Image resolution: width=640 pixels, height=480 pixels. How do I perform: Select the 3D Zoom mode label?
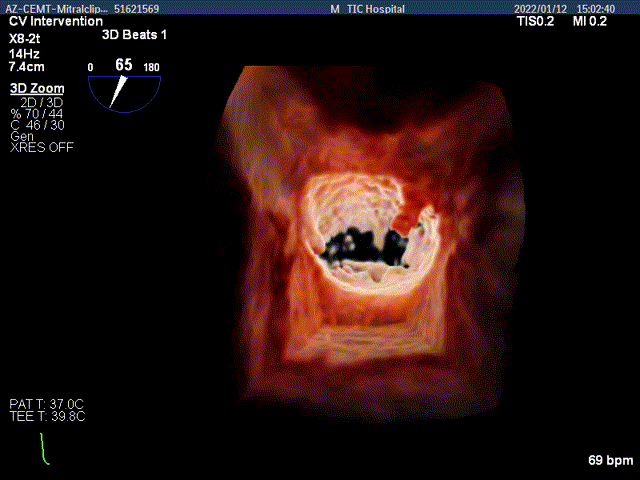pyautogui.click(x=37, y=88)
